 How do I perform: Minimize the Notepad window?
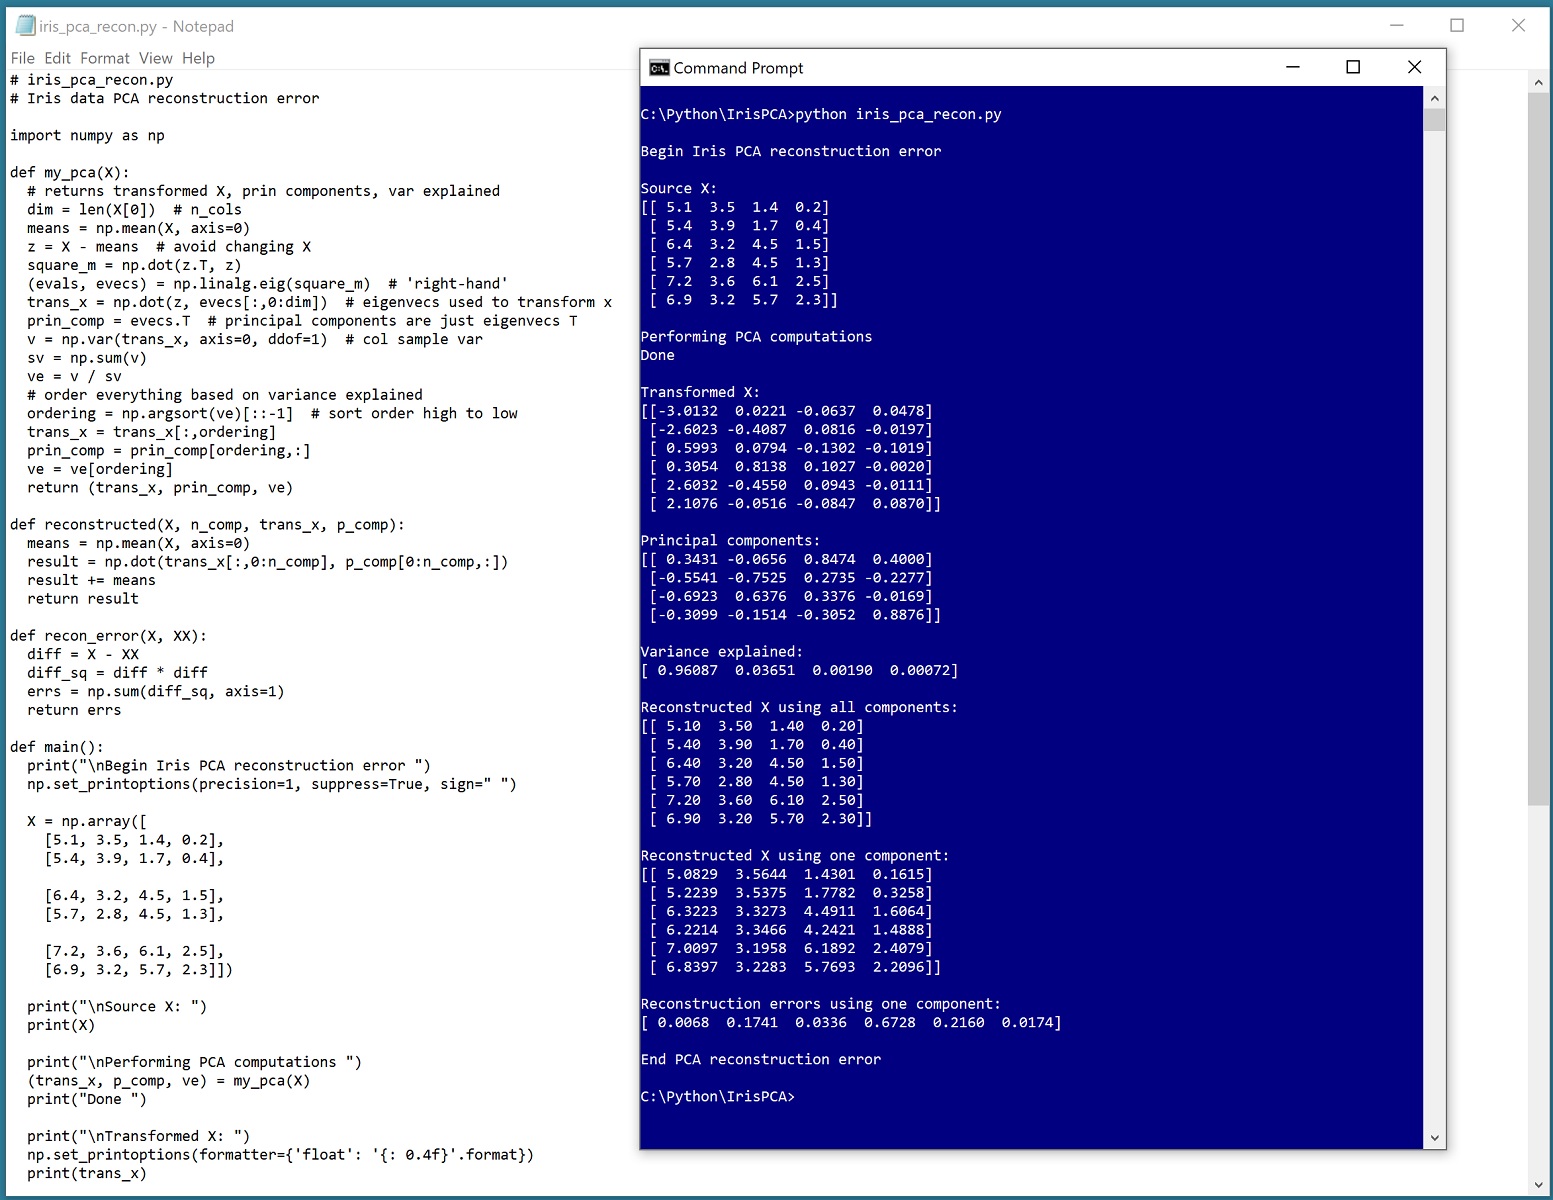tap(1396, 26)
